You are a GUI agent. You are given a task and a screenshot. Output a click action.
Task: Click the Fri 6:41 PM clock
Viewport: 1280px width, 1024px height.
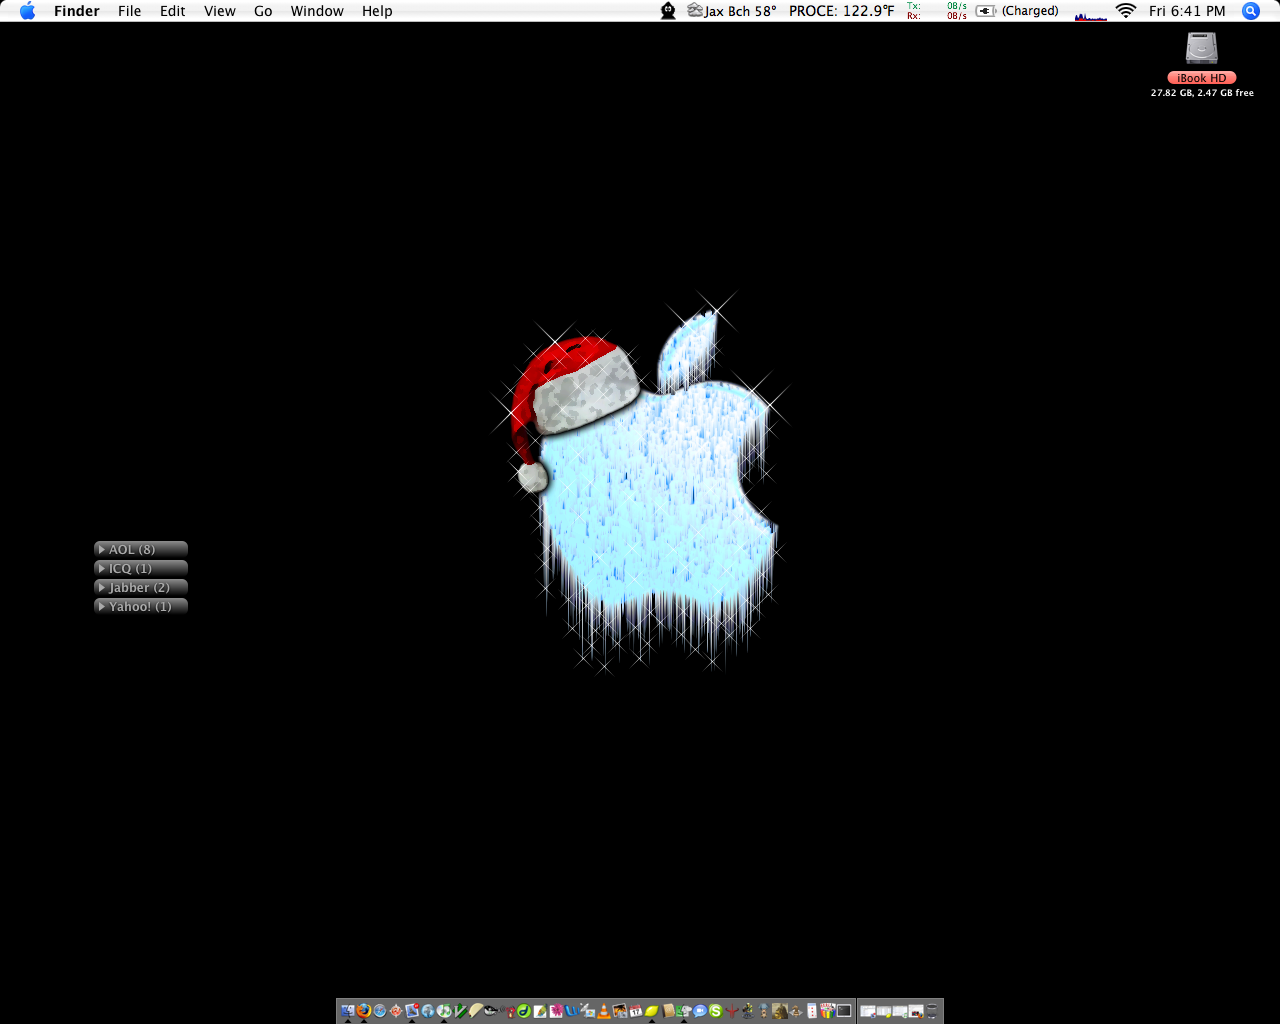coord(1187,11)
